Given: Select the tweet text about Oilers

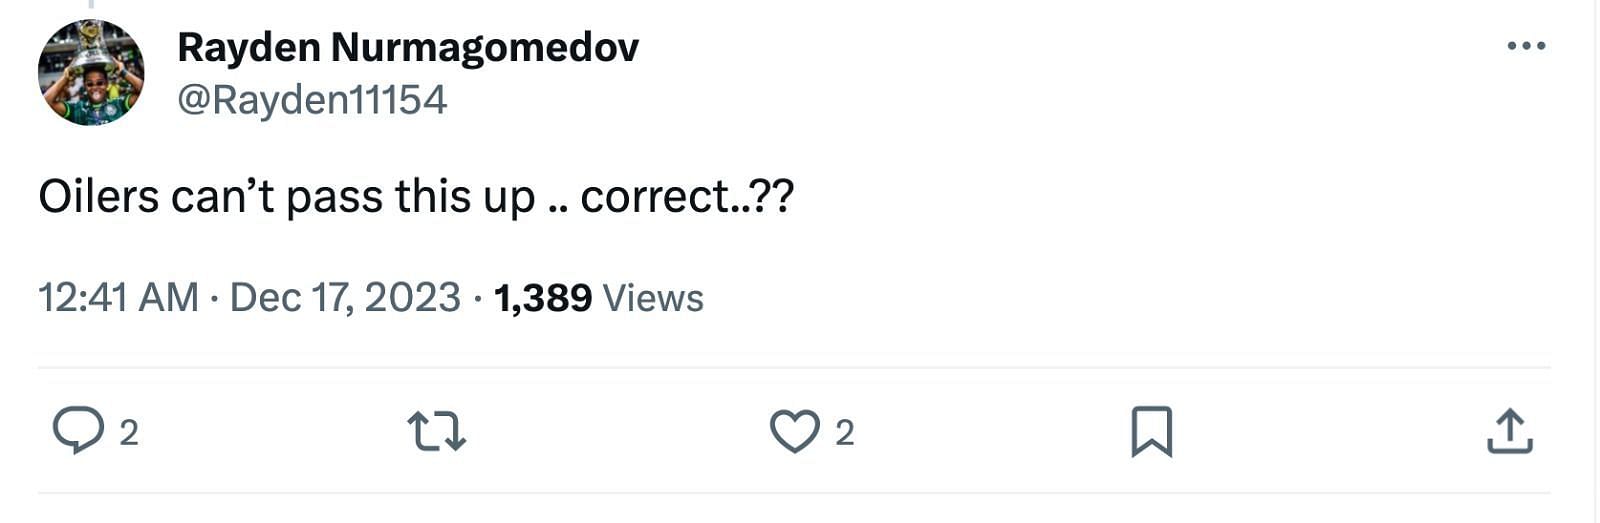Looking at the screenshot, I should [x=416, y=197].
